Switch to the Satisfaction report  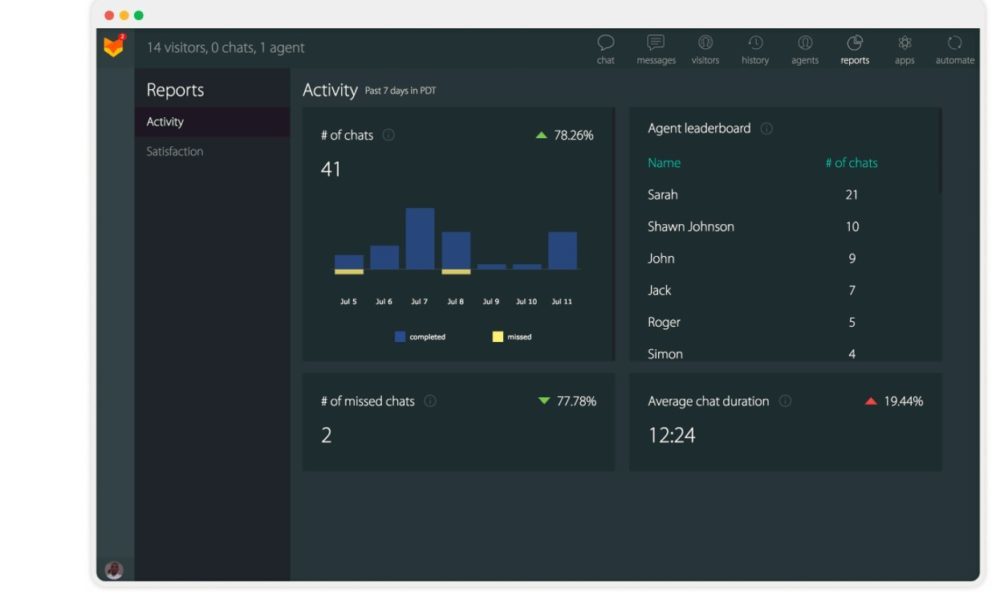pyautogui.click(x=175, y=152)
